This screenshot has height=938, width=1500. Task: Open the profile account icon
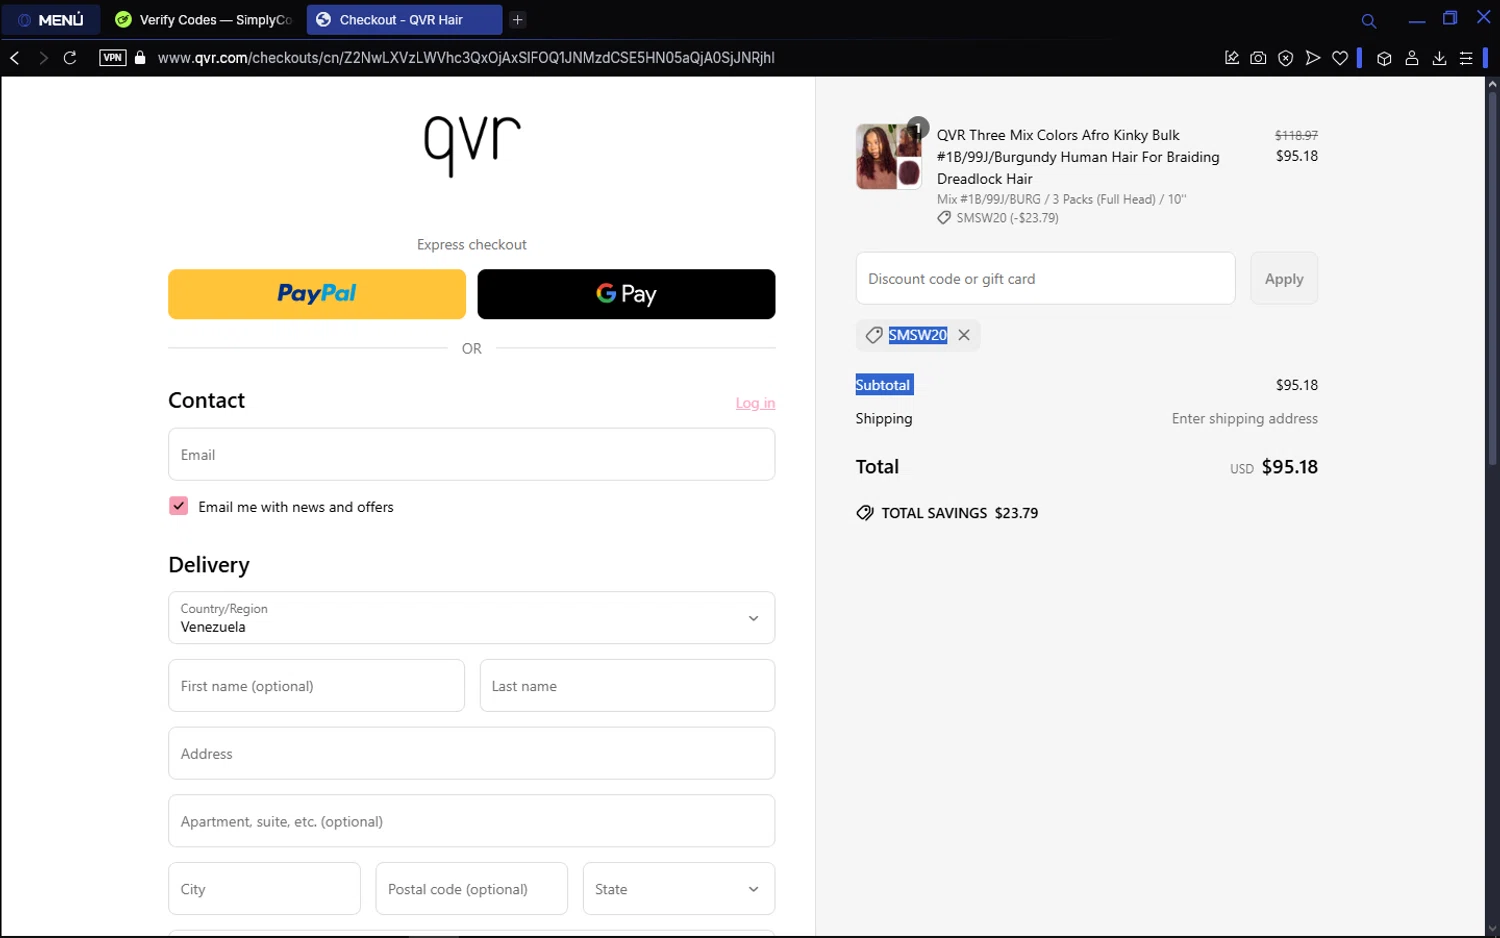coord(1412,58)
